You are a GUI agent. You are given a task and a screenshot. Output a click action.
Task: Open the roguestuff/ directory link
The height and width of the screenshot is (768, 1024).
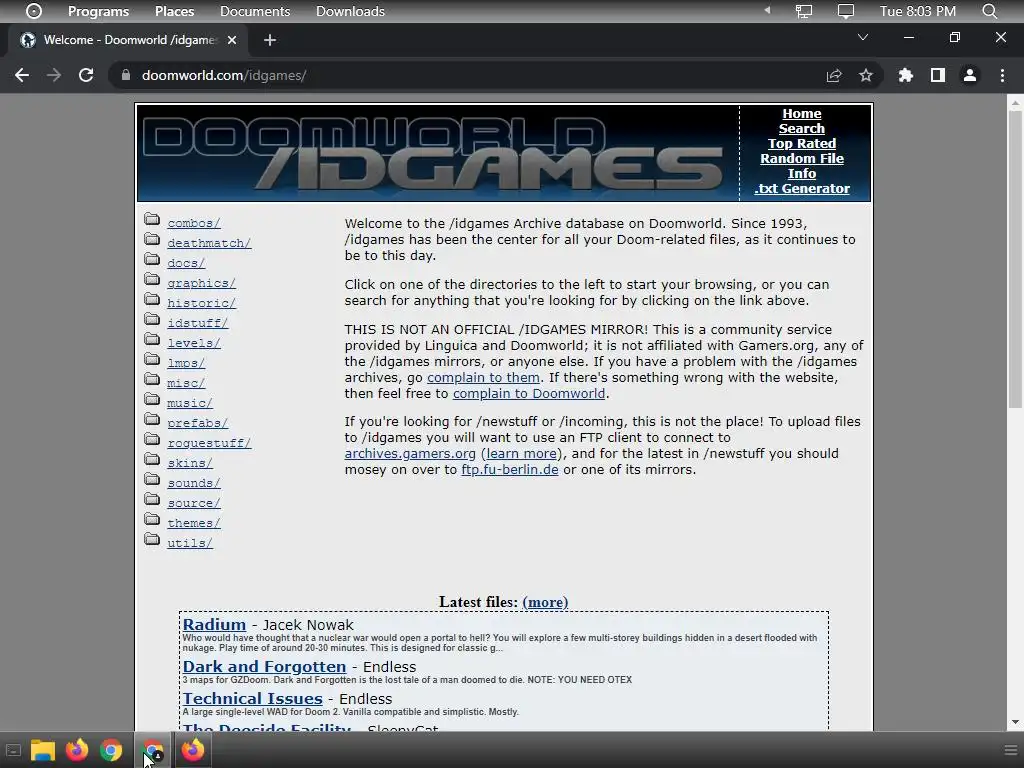click(x=209, y=443)
